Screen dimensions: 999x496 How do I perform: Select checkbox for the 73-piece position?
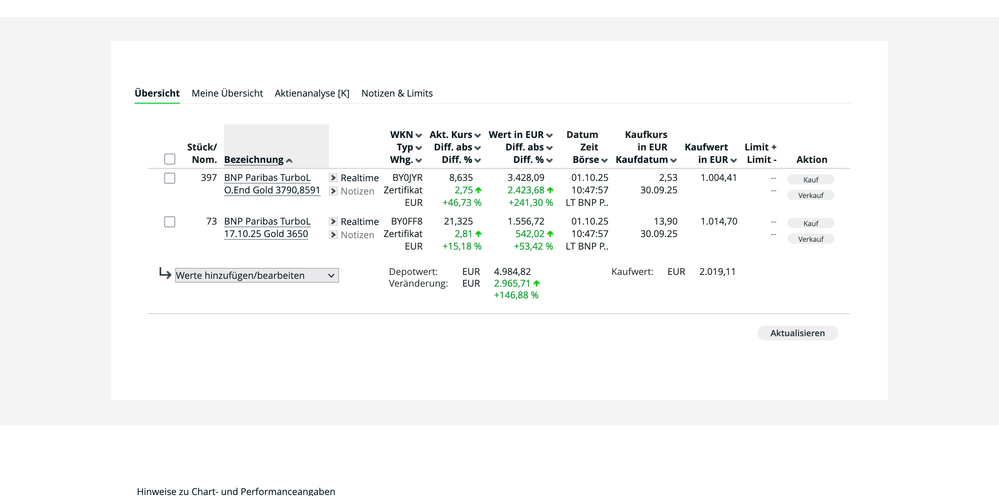169,222
